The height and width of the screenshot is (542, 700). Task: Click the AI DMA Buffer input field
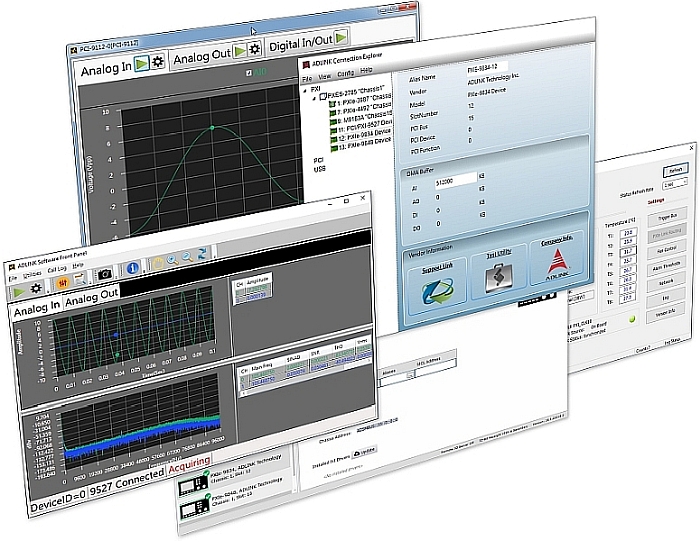pos(457,181)
